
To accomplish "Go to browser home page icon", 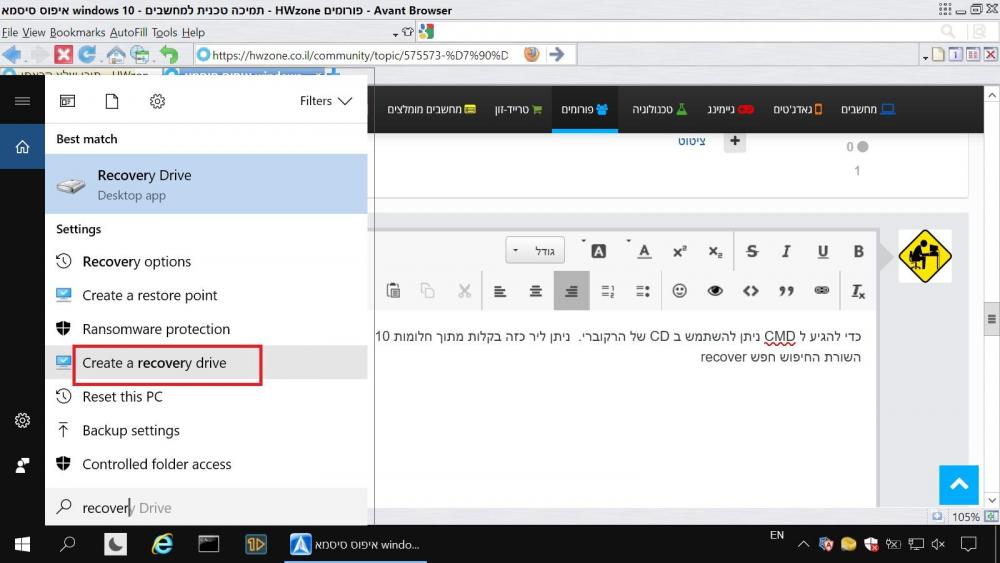I will point(115,55).
